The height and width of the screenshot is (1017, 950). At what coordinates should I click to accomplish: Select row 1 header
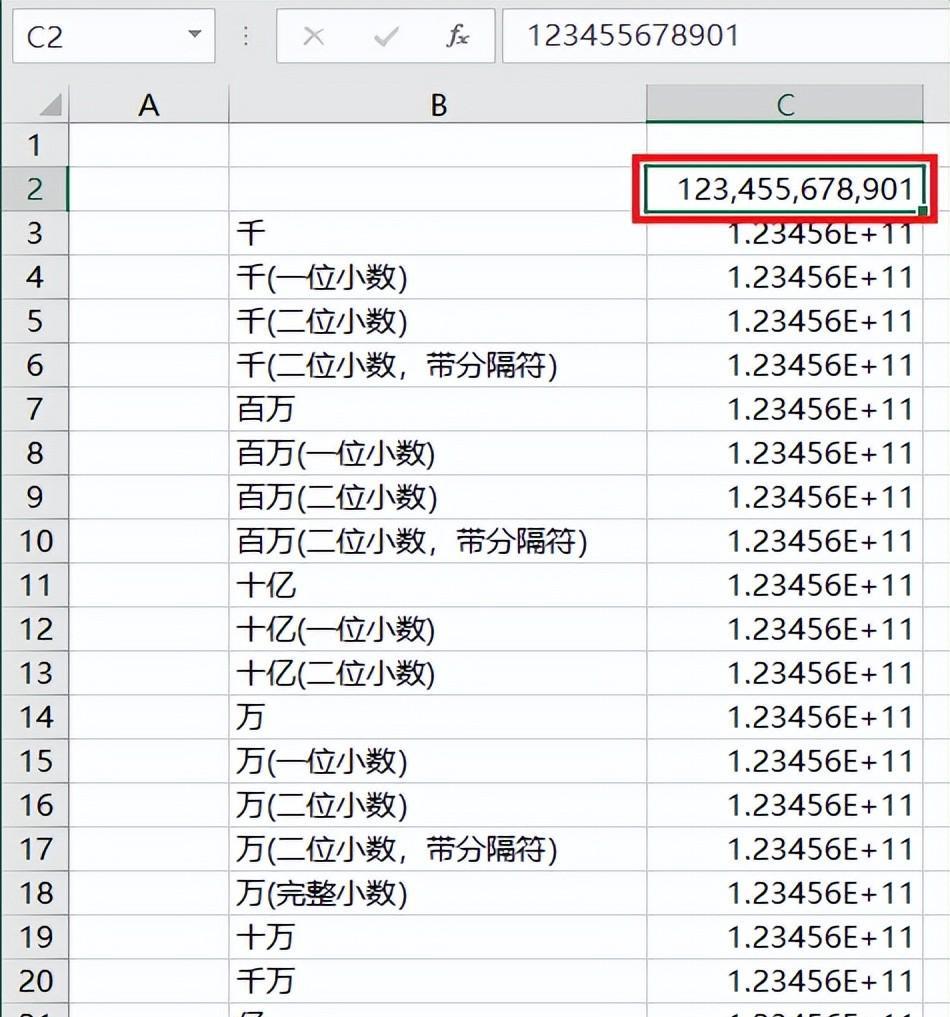click(x=34, y=145)
